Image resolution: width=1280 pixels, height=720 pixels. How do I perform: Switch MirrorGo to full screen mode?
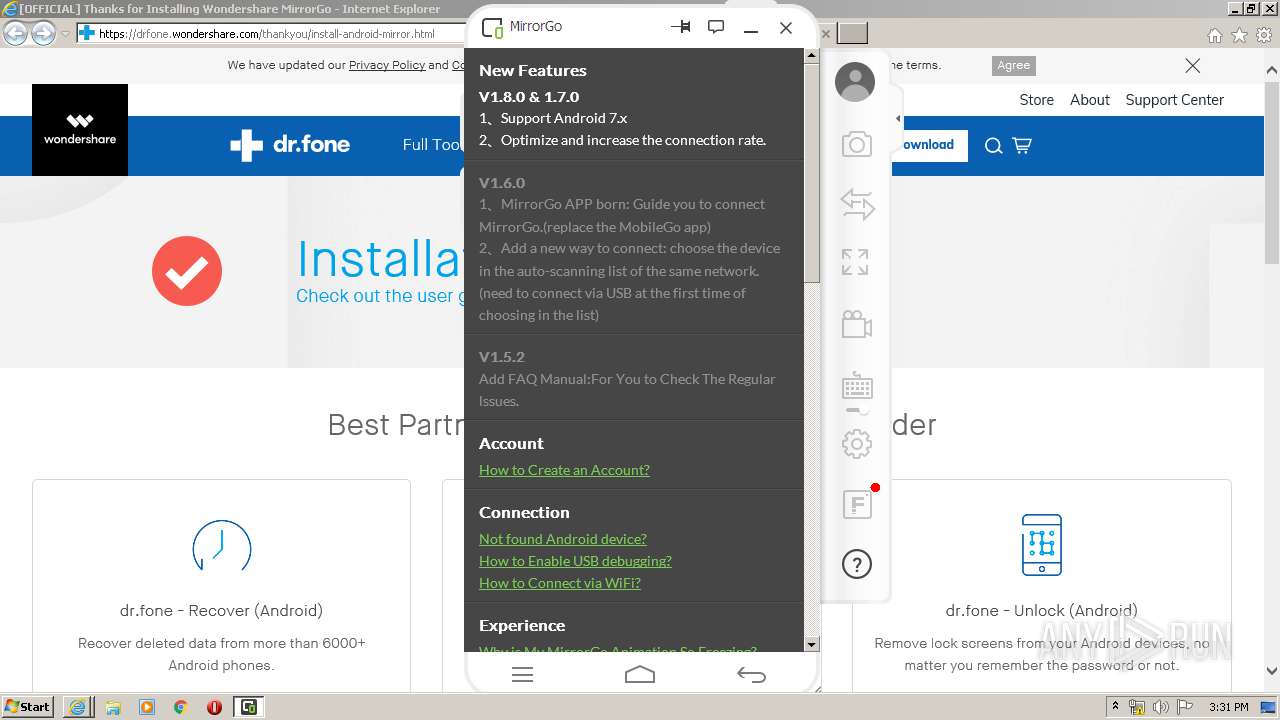tap(855, 262)
